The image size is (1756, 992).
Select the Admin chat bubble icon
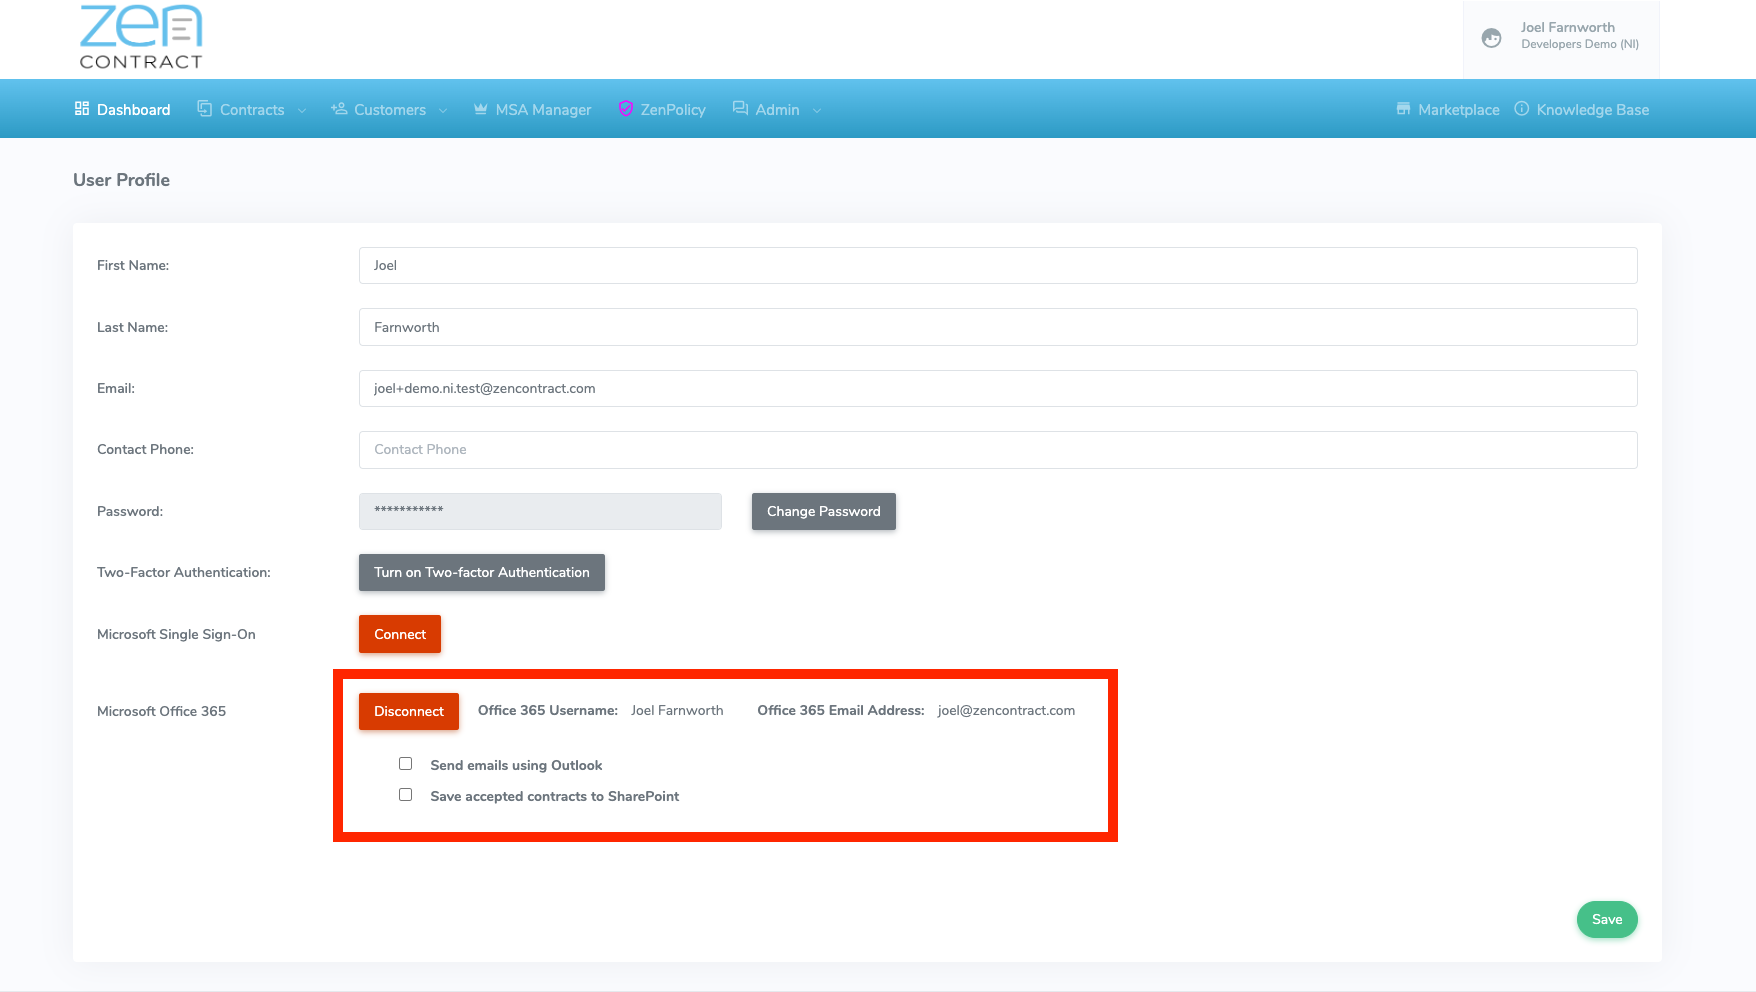coord(740,108)
